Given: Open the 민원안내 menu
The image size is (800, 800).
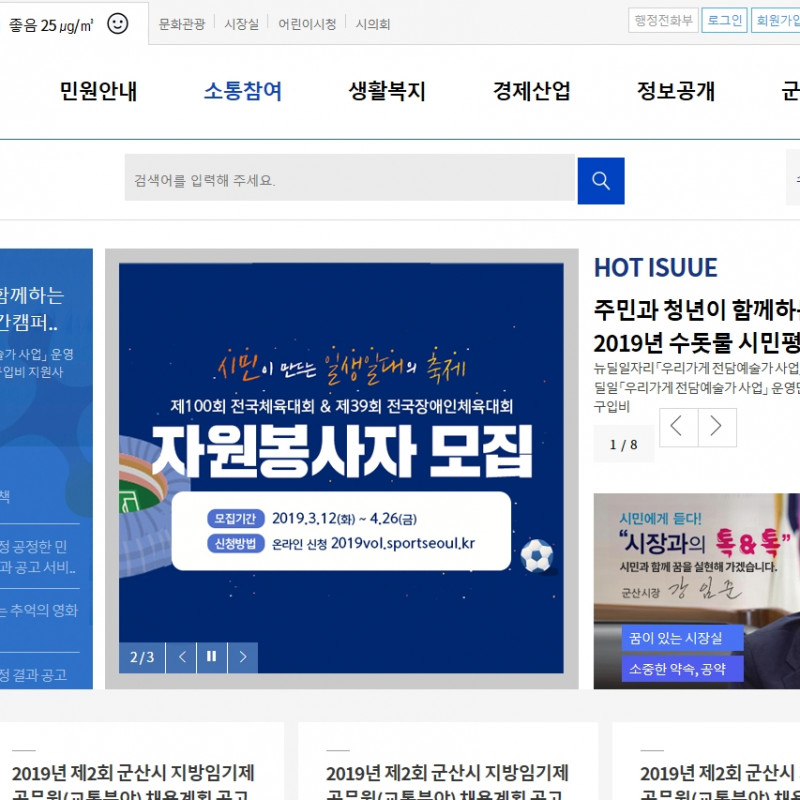Looking at the screenshot, I should pos(98,92).
